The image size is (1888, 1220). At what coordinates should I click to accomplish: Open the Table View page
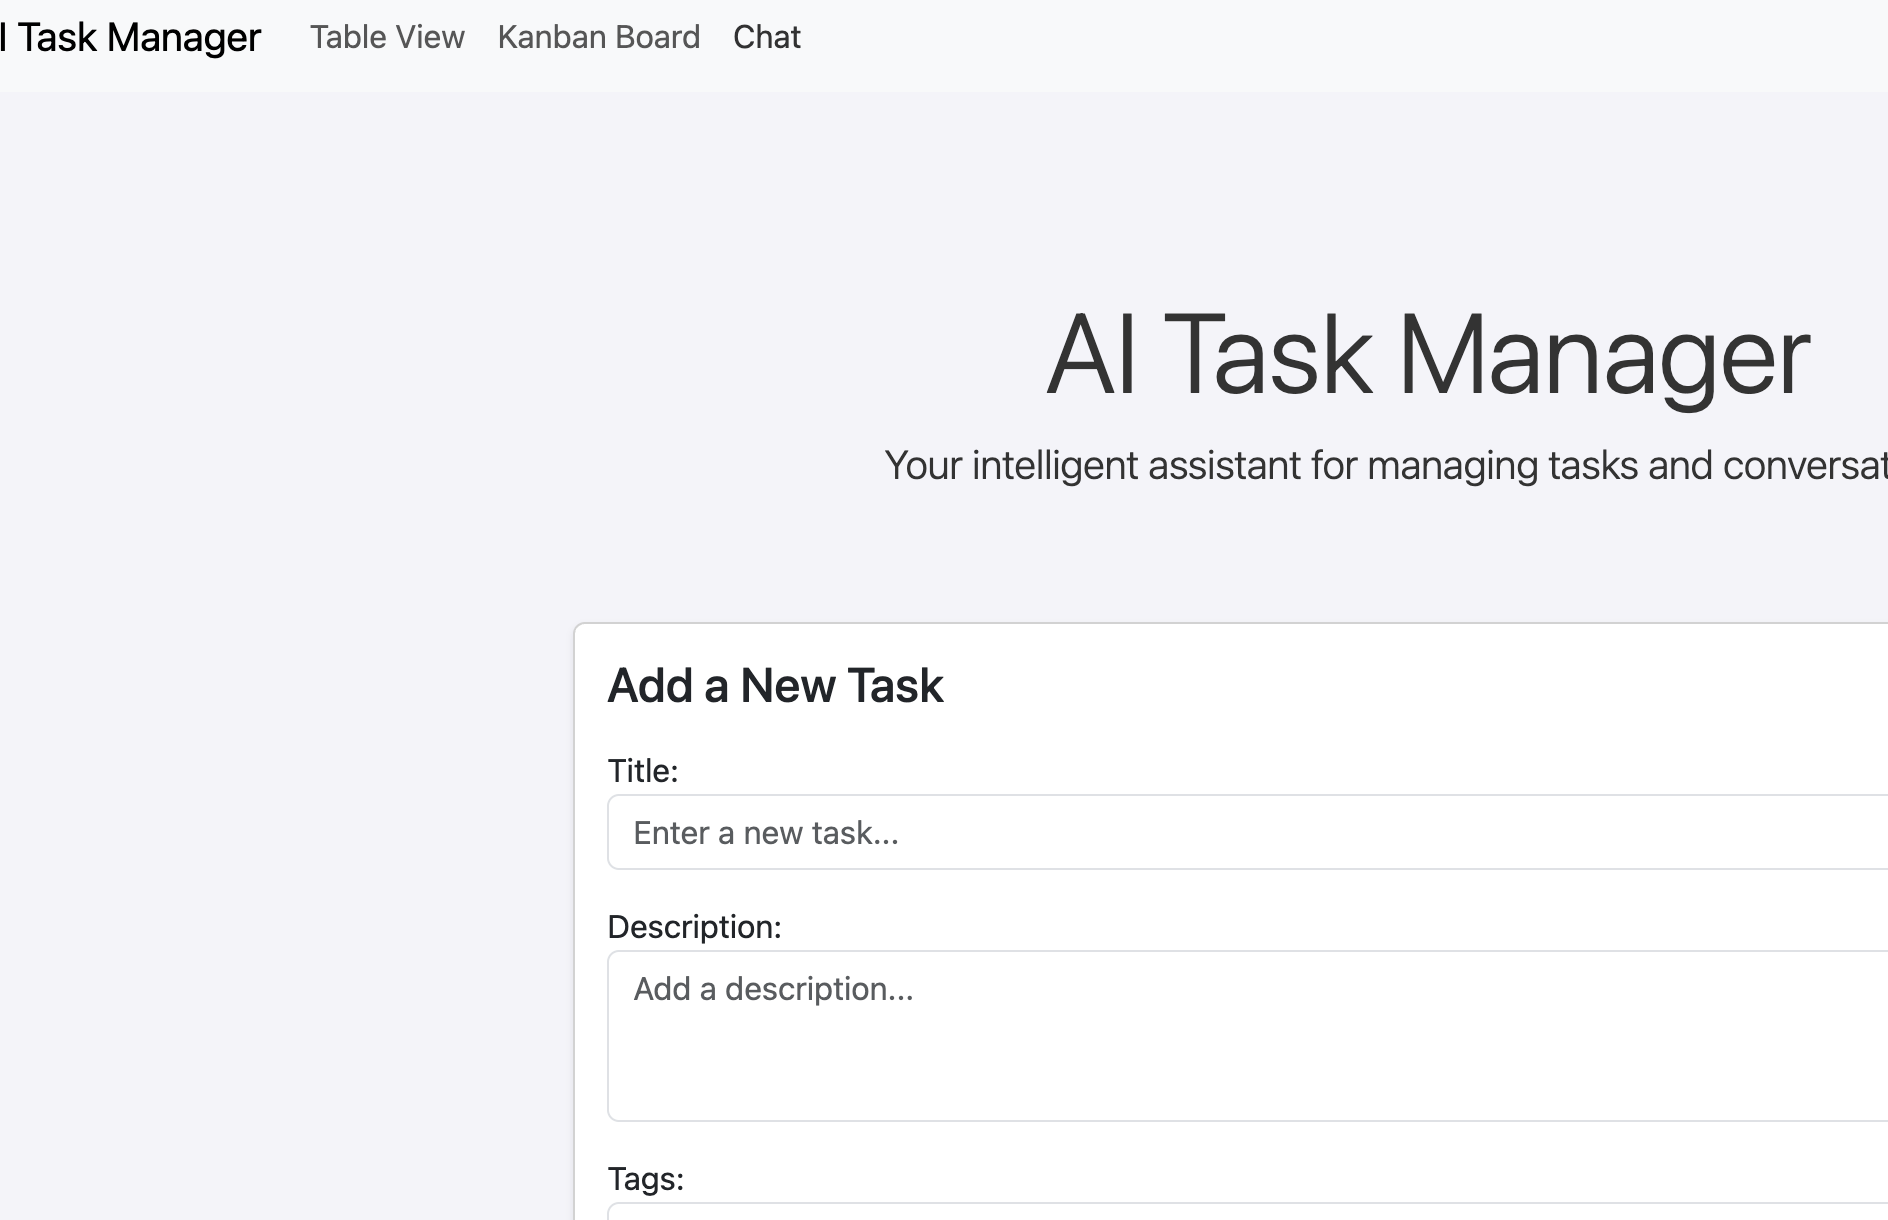[x=387, y=37]
